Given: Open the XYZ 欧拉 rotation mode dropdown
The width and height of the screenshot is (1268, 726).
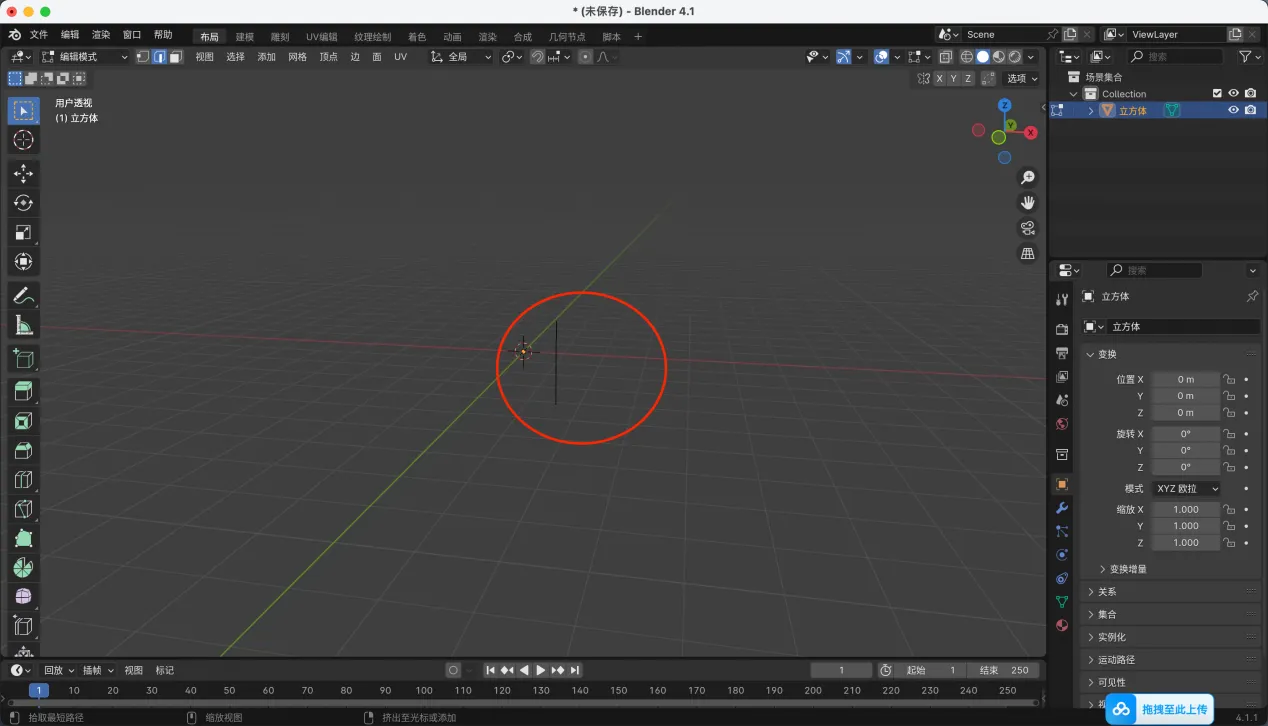Looking at the screenshot, I should click(1187, 488).
